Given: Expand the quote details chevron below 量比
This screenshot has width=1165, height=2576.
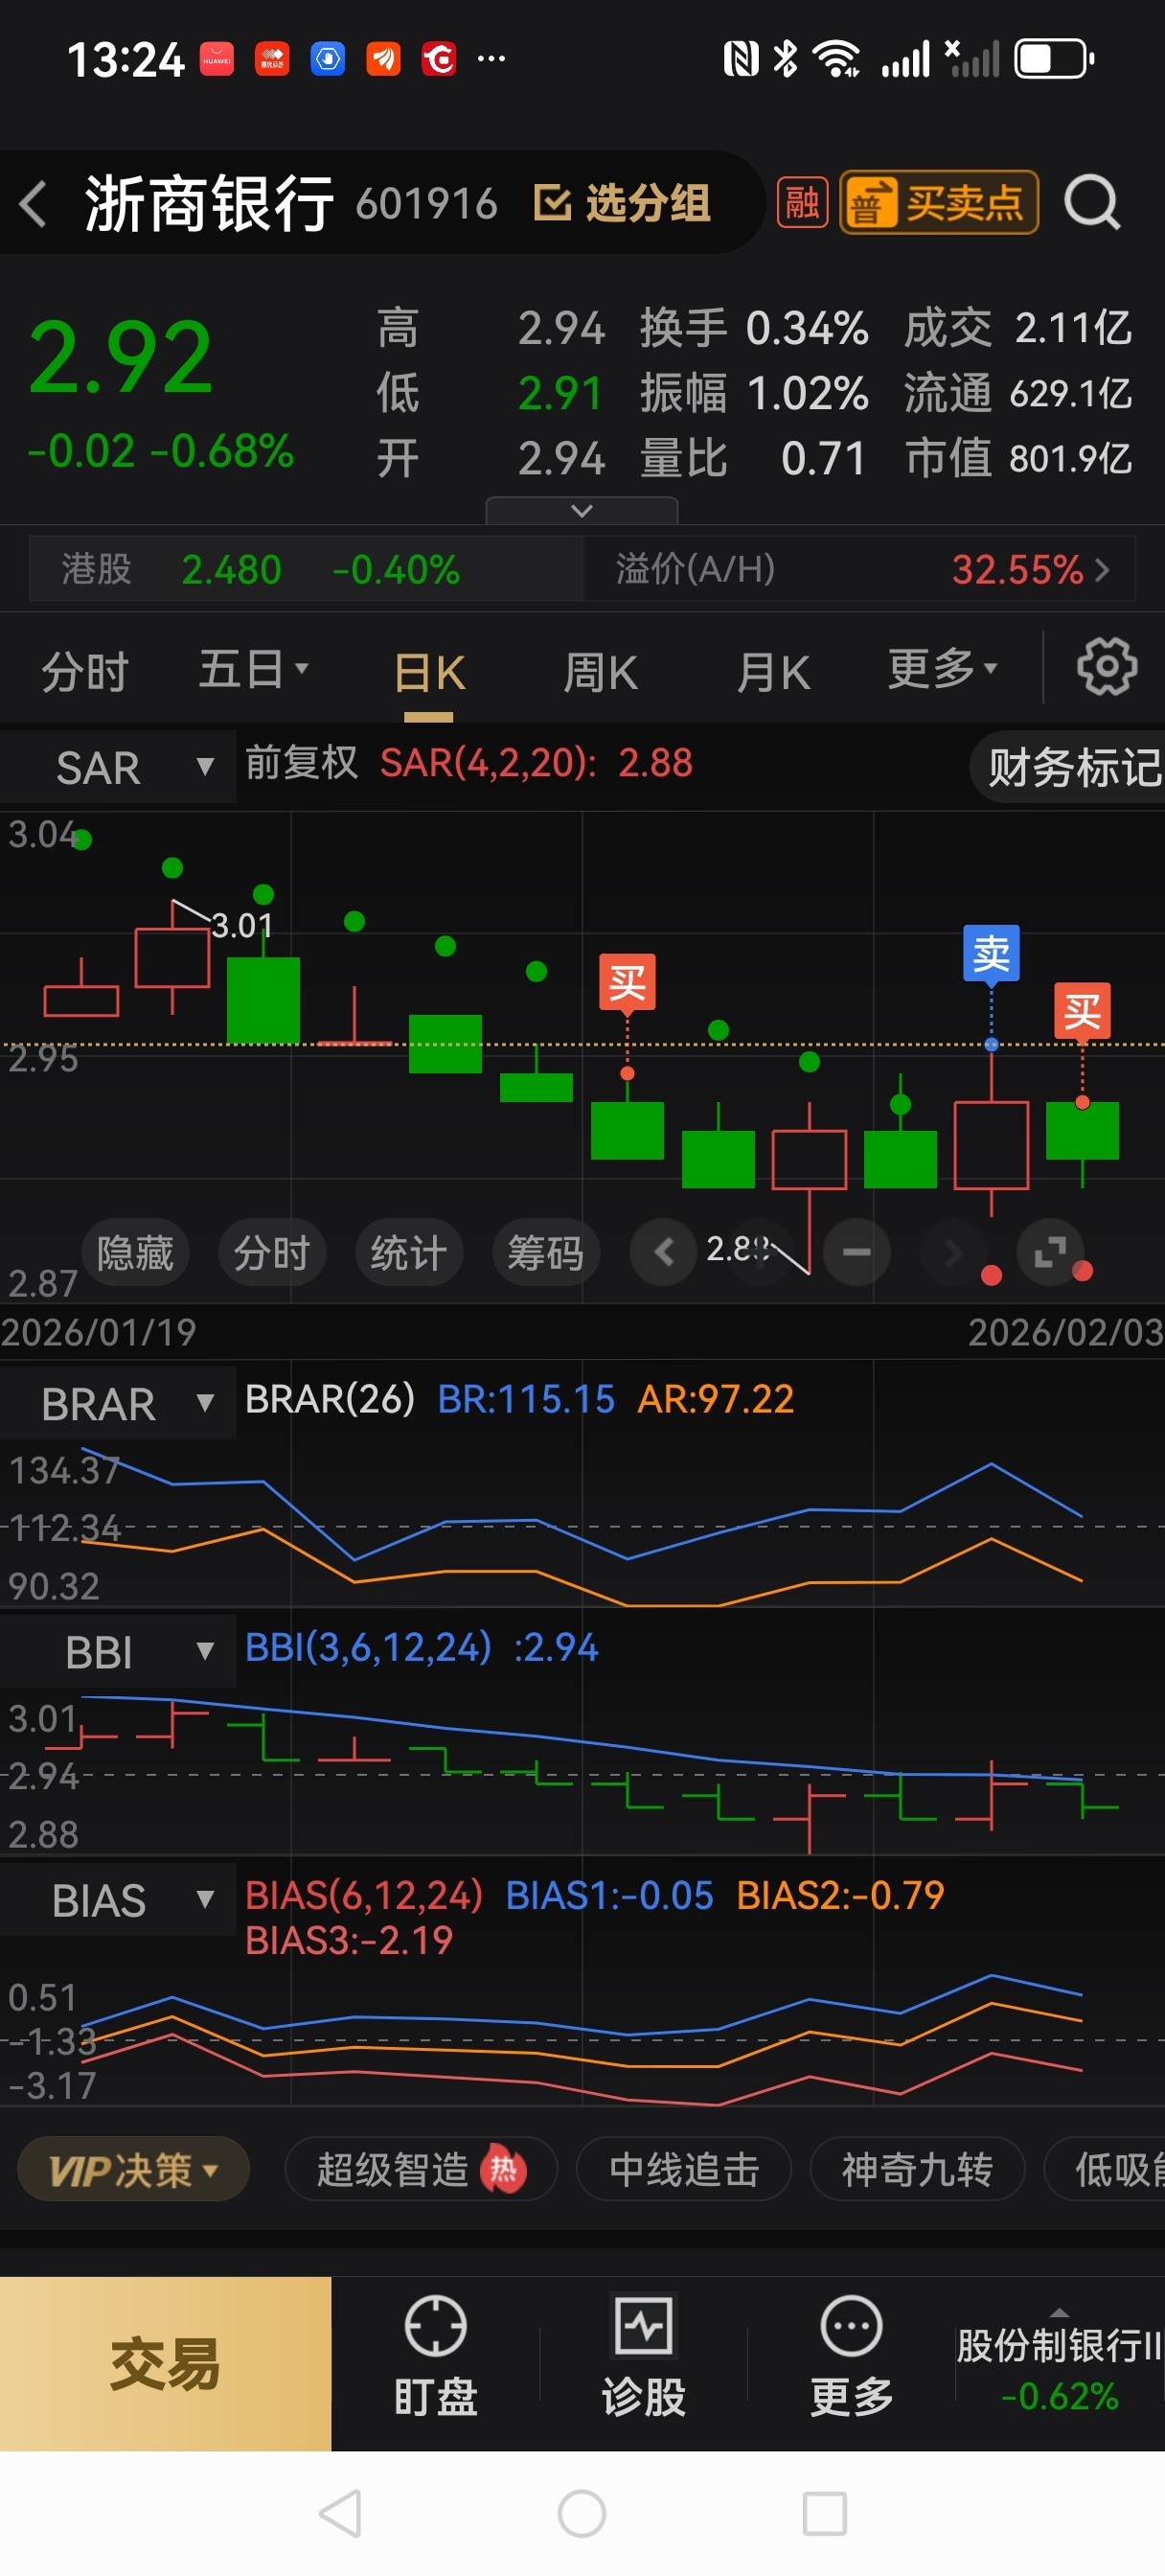Looking at the screenshot, I should point(582,511).
